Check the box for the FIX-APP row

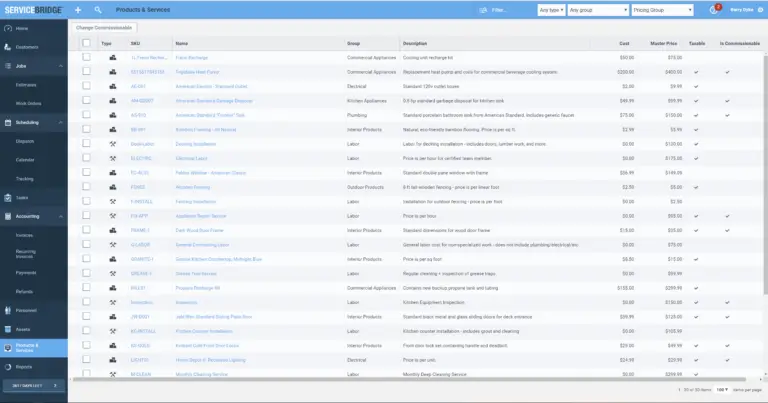pyautogui.click(x=86, y=215)
